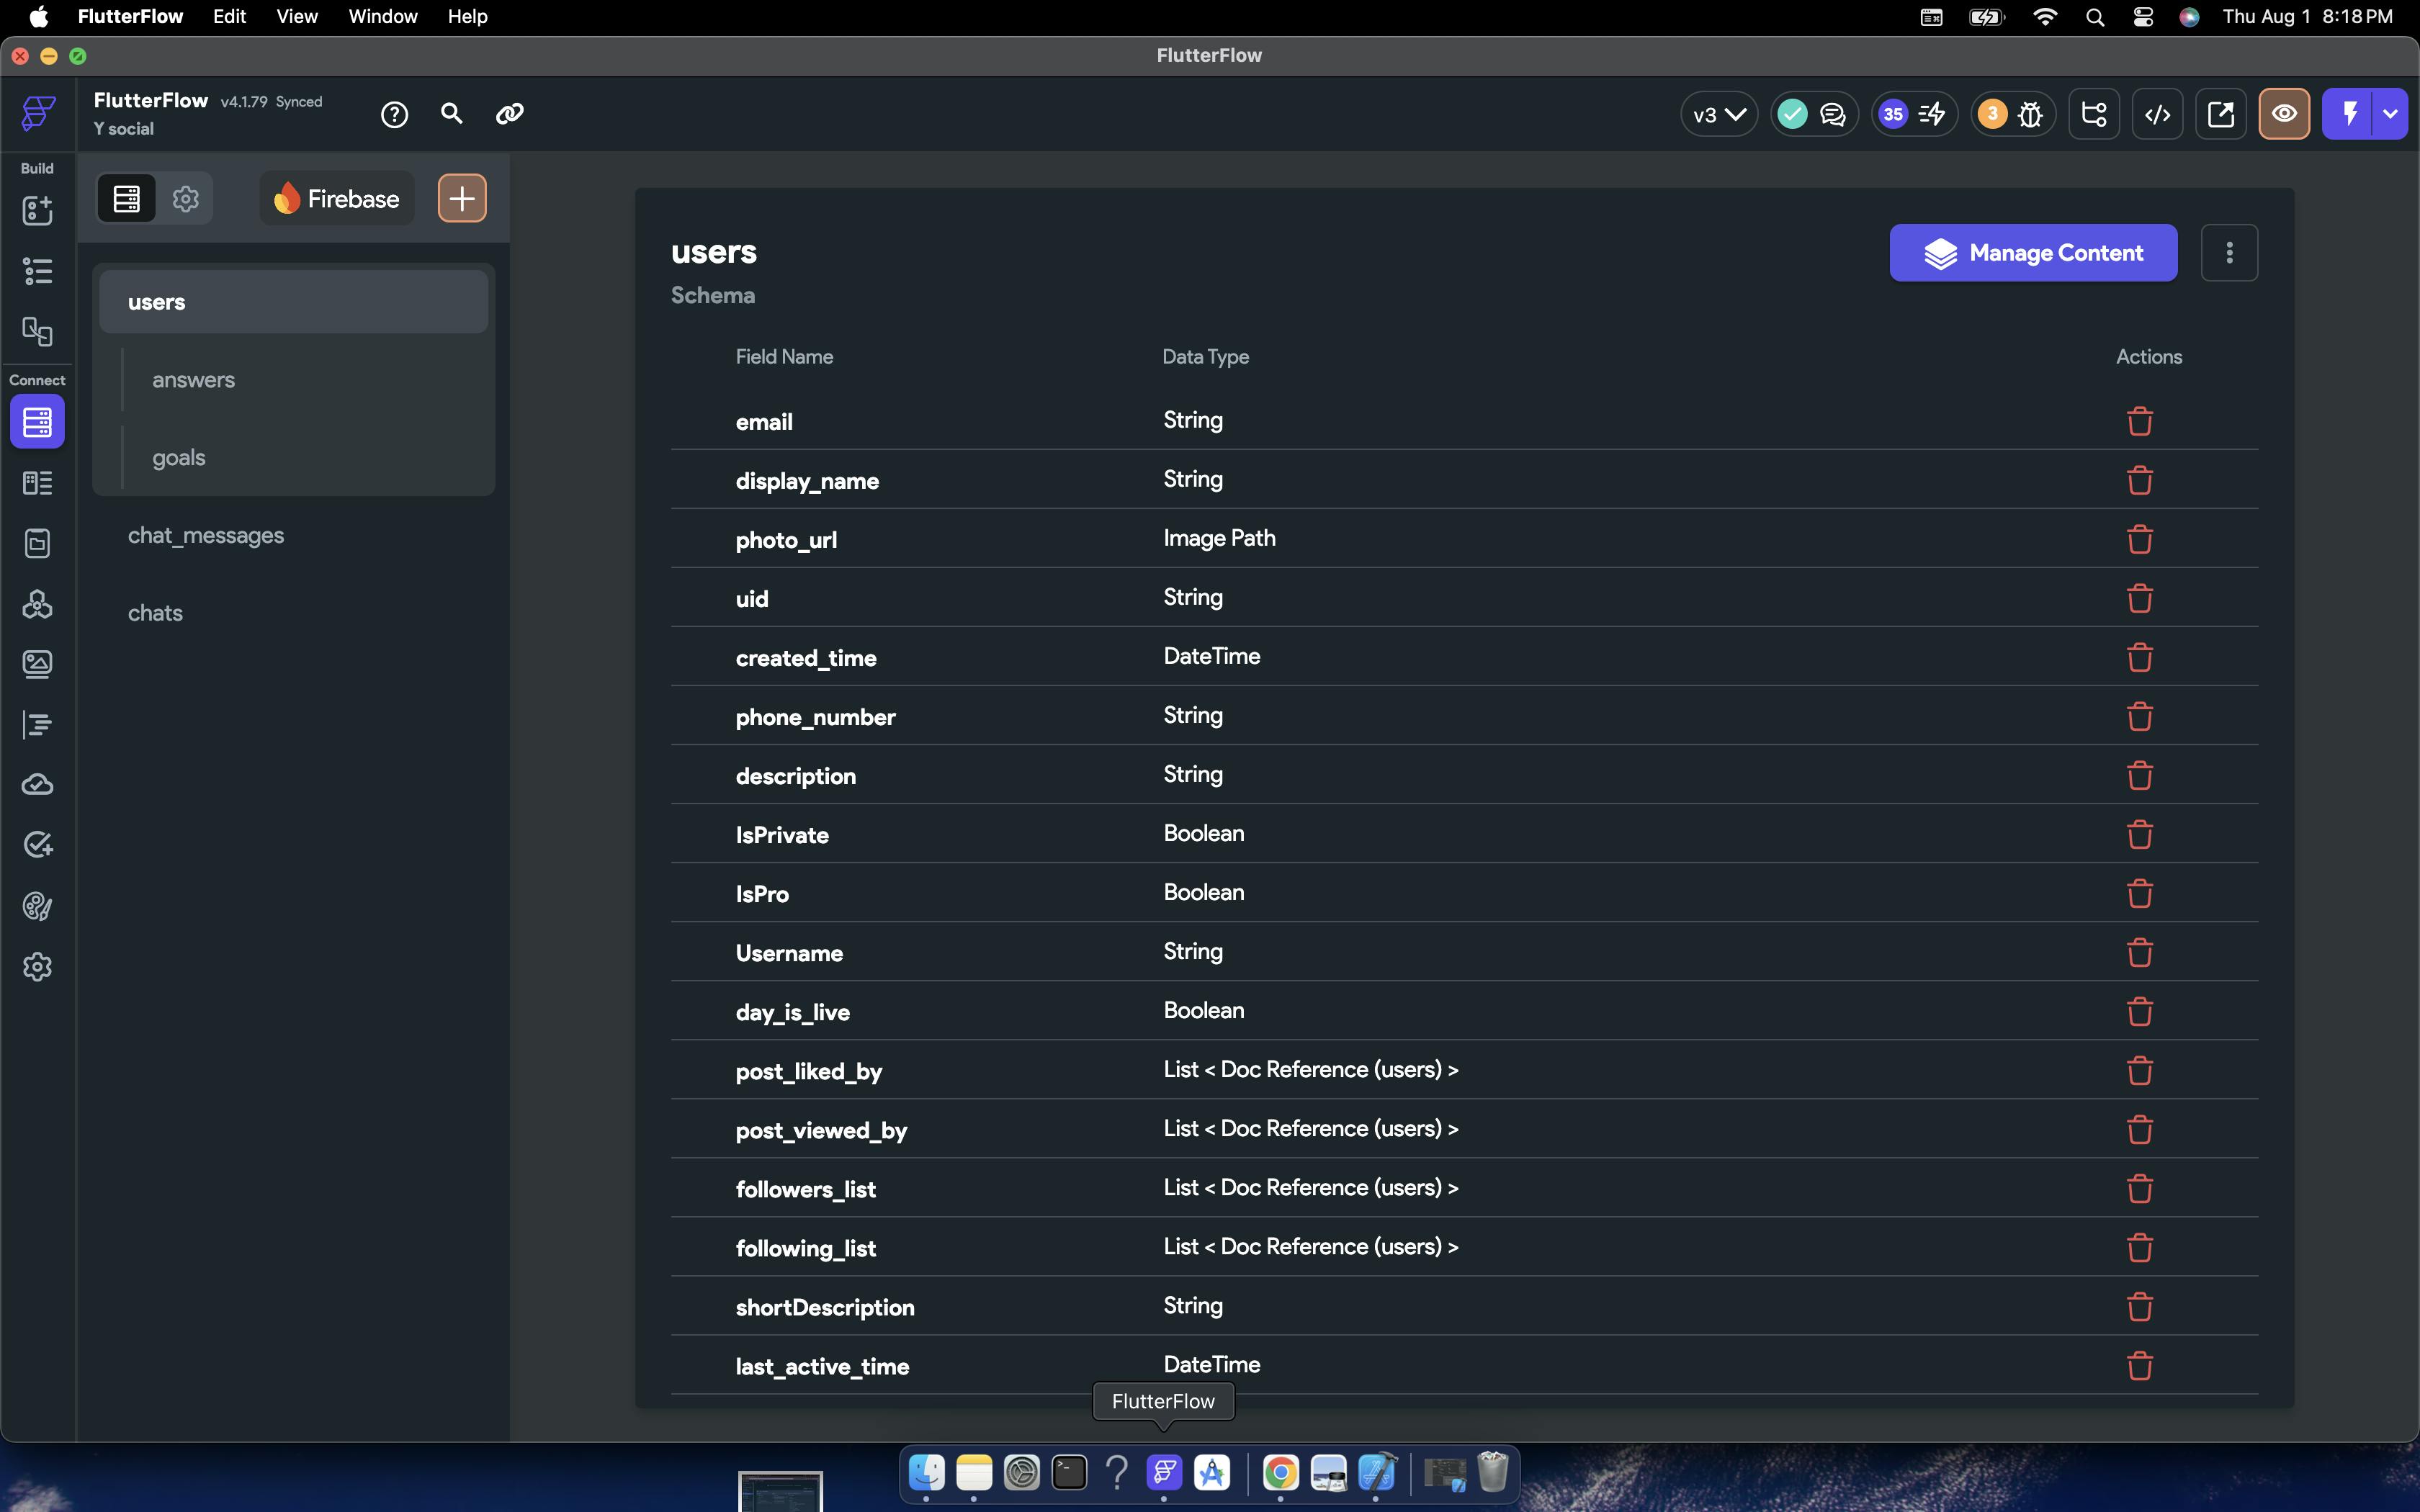Image resolution: width=2420 pixels, height=1512 pixels.
Task: Click the search magnifier in project header
Action: [x=451, y=114]
